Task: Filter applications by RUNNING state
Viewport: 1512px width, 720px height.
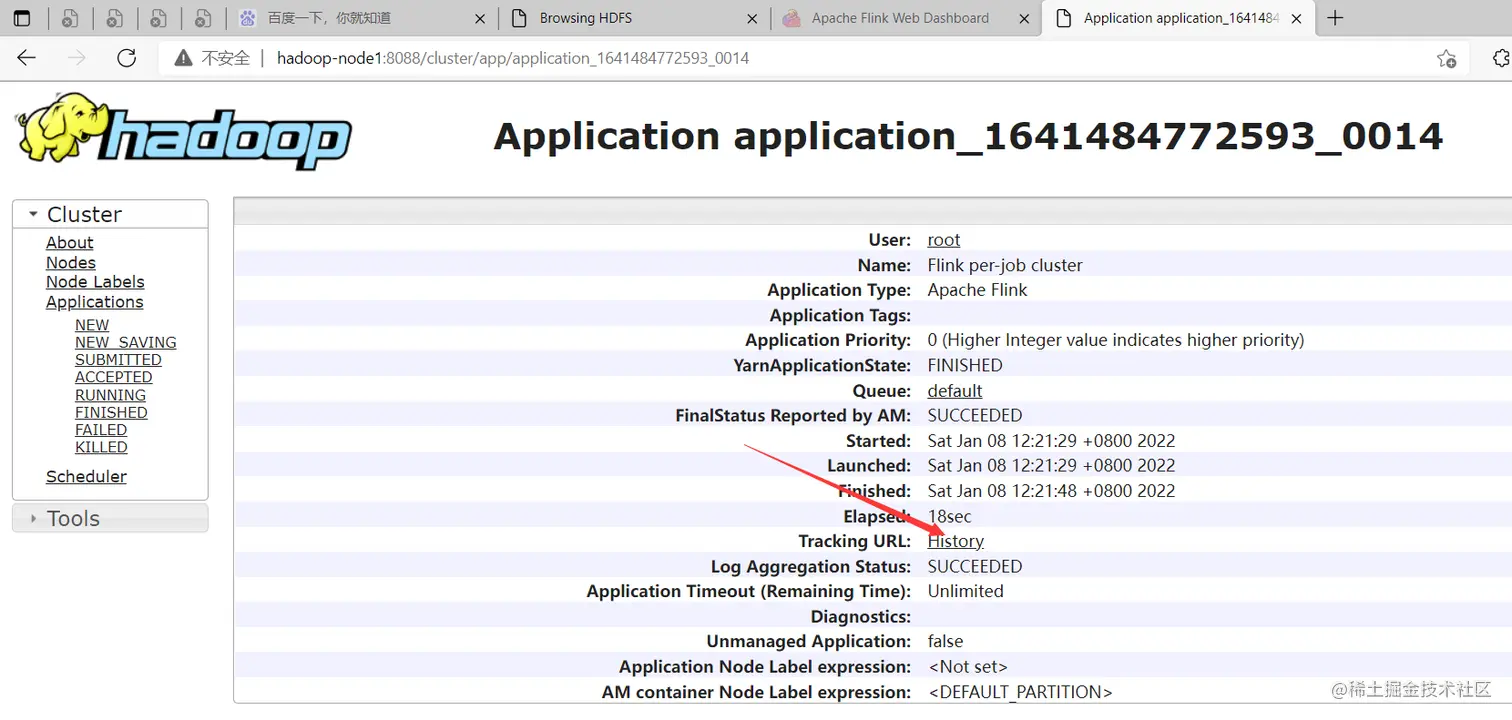Action: click(x=110, y=395)
